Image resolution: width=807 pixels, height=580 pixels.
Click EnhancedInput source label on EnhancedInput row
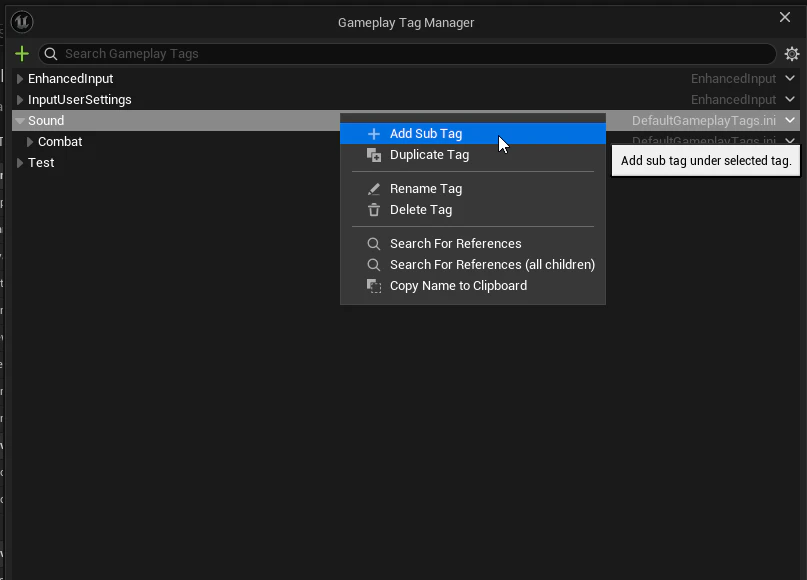pos(733,79)
